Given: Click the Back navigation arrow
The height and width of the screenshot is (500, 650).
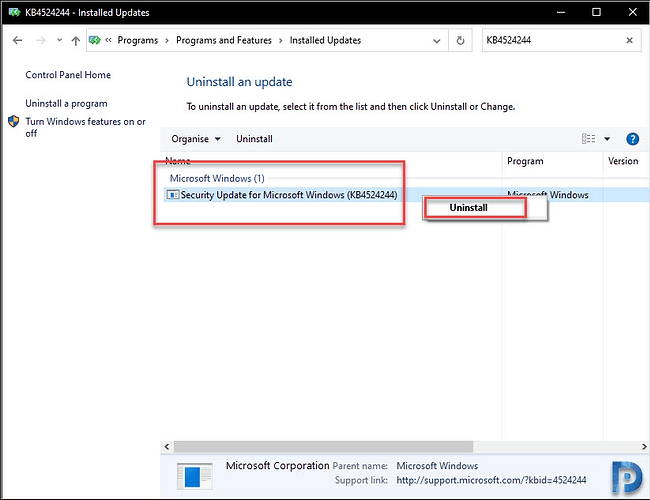Looking at the screenshot, I should (x=17, y=41).
